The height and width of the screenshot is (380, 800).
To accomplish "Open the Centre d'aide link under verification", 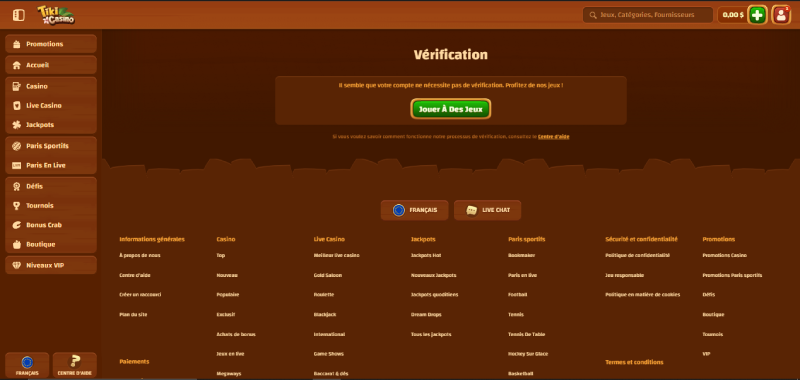I will coord(554,137).
